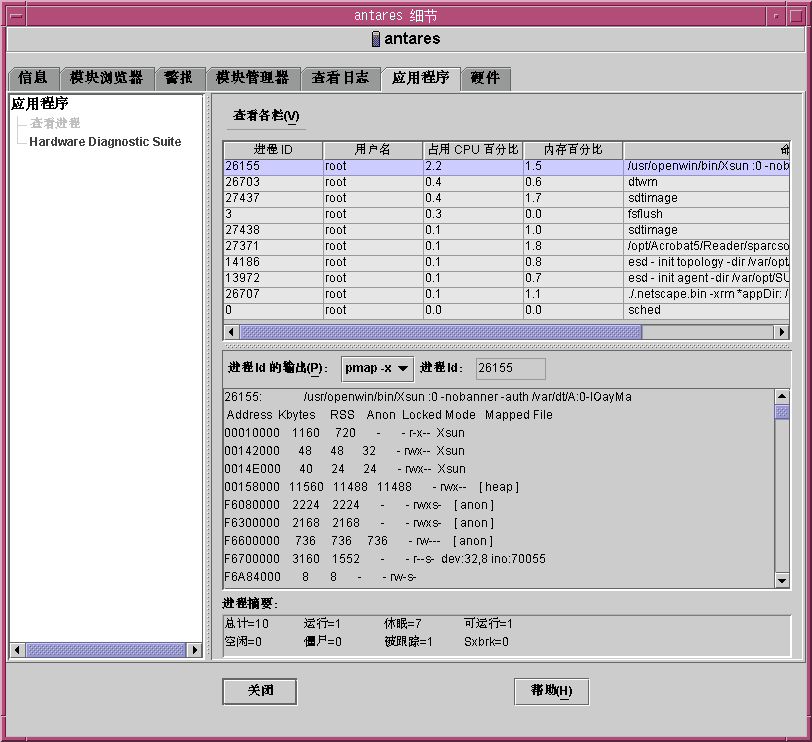
Task: Click the 休眠=7 summary value
Action: click(x=403, y=624)
